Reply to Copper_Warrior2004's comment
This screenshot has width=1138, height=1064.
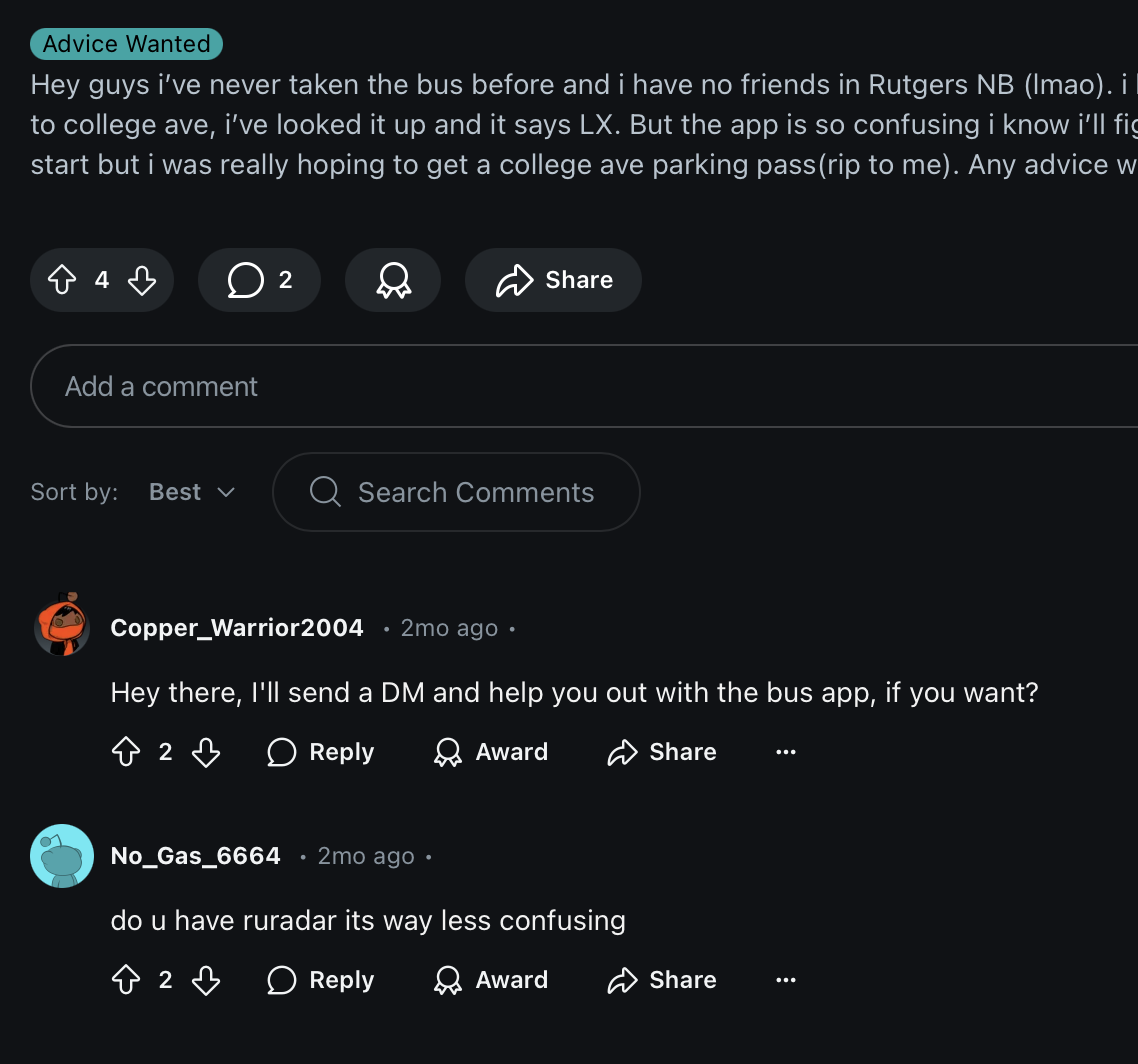tap(321, 752)
